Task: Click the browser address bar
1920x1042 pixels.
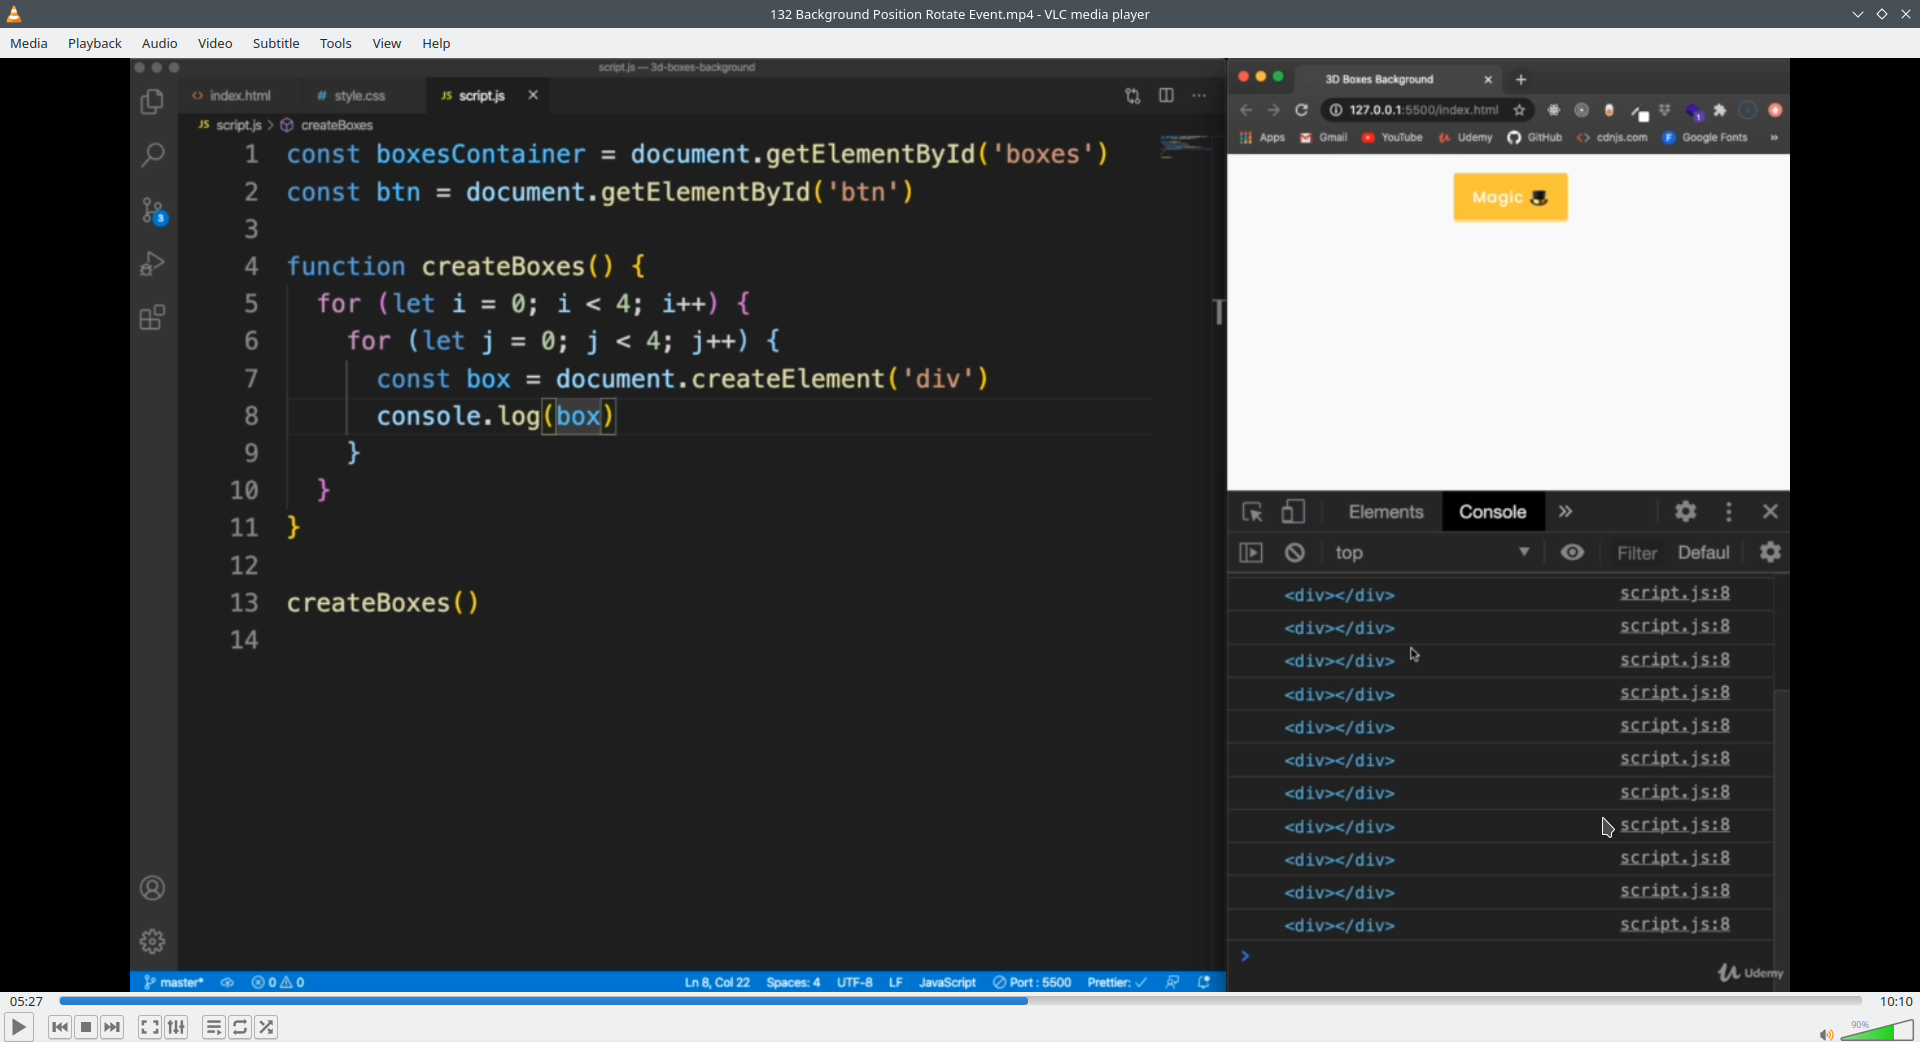Action: tap(1424, 110)
